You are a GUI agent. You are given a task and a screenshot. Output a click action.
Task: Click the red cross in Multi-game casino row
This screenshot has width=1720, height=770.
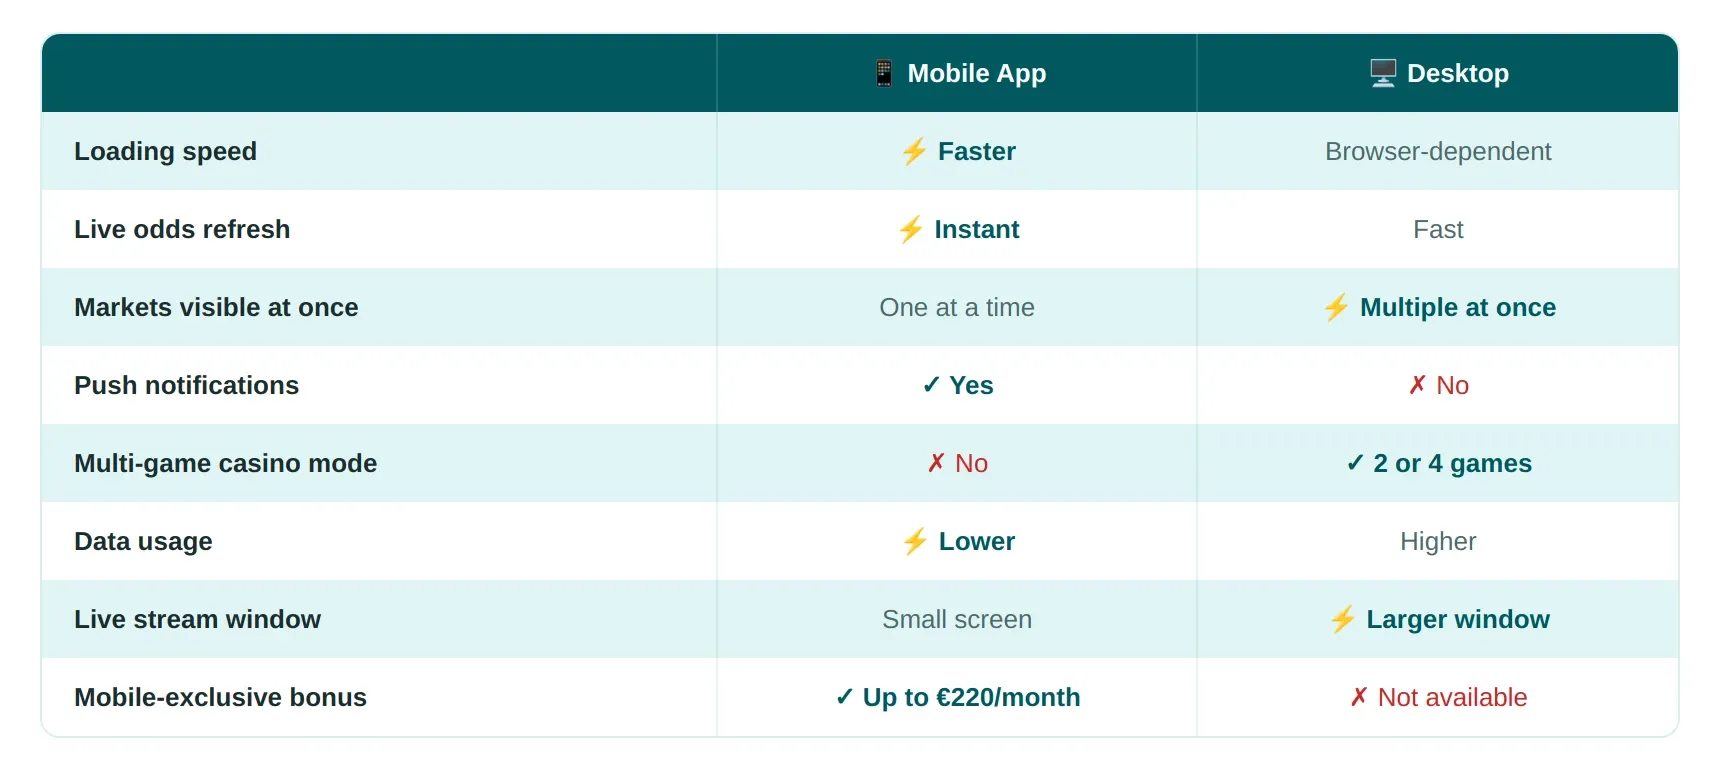[936, 463]
